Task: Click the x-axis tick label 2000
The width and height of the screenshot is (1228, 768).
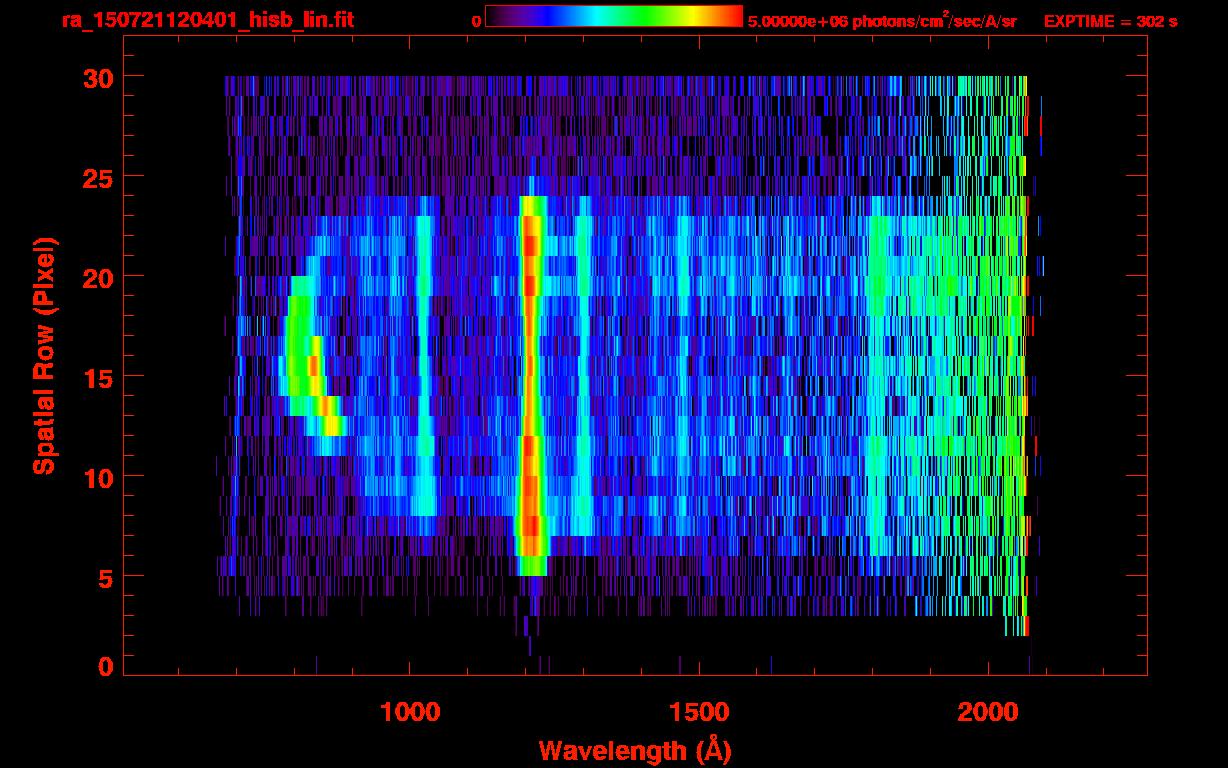Action: (988, 712)
